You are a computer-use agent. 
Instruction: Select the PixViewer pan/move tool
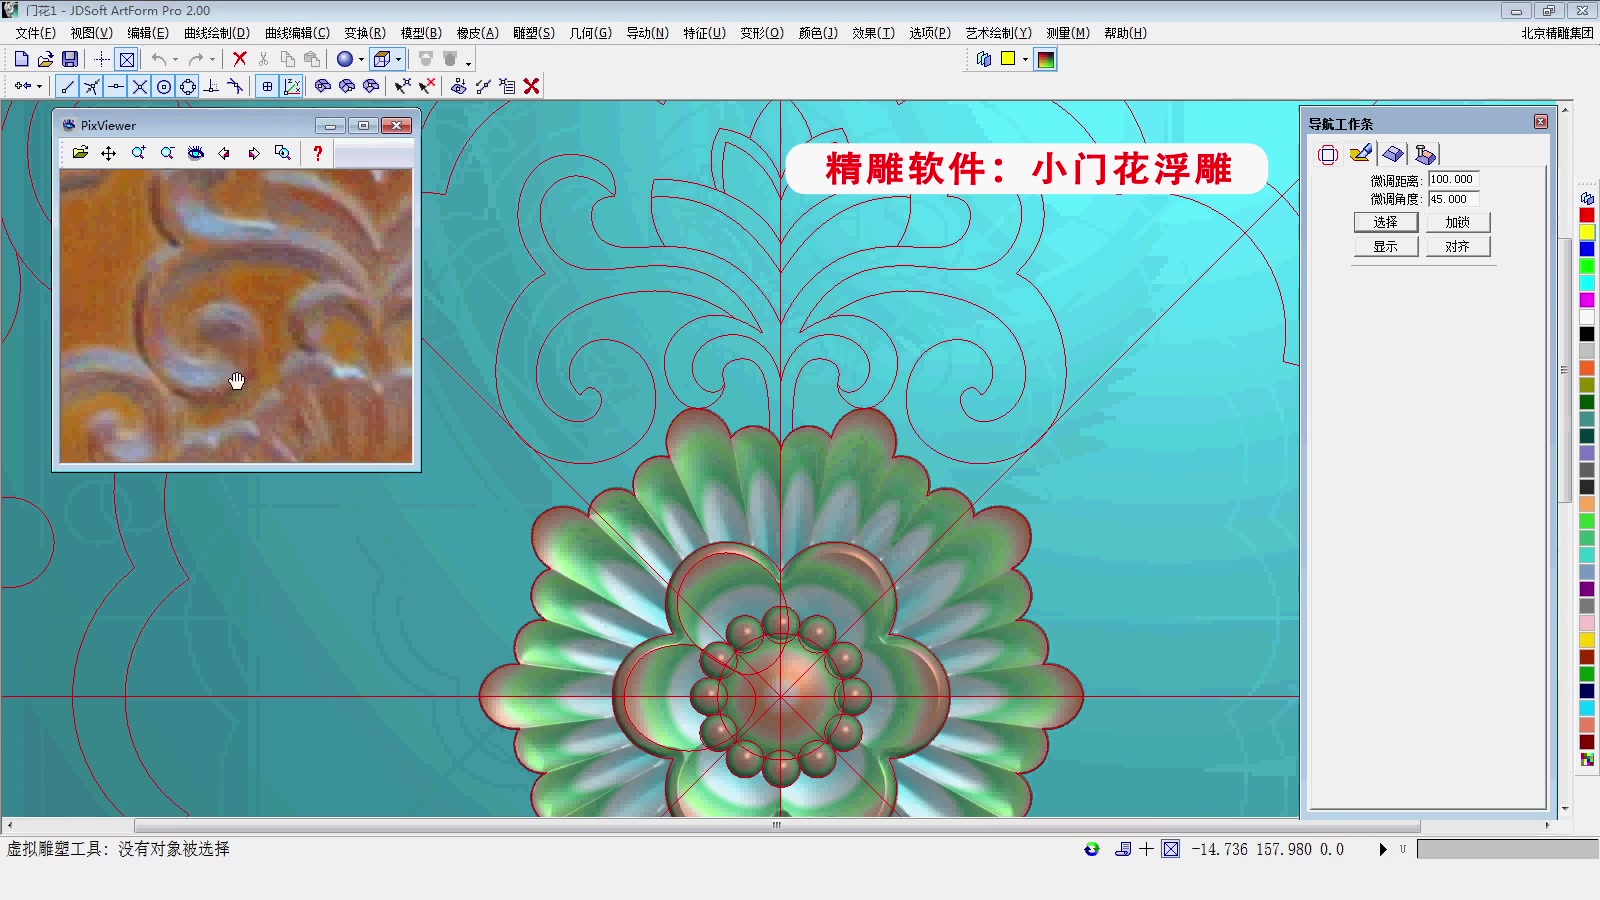tap(109, 153)
